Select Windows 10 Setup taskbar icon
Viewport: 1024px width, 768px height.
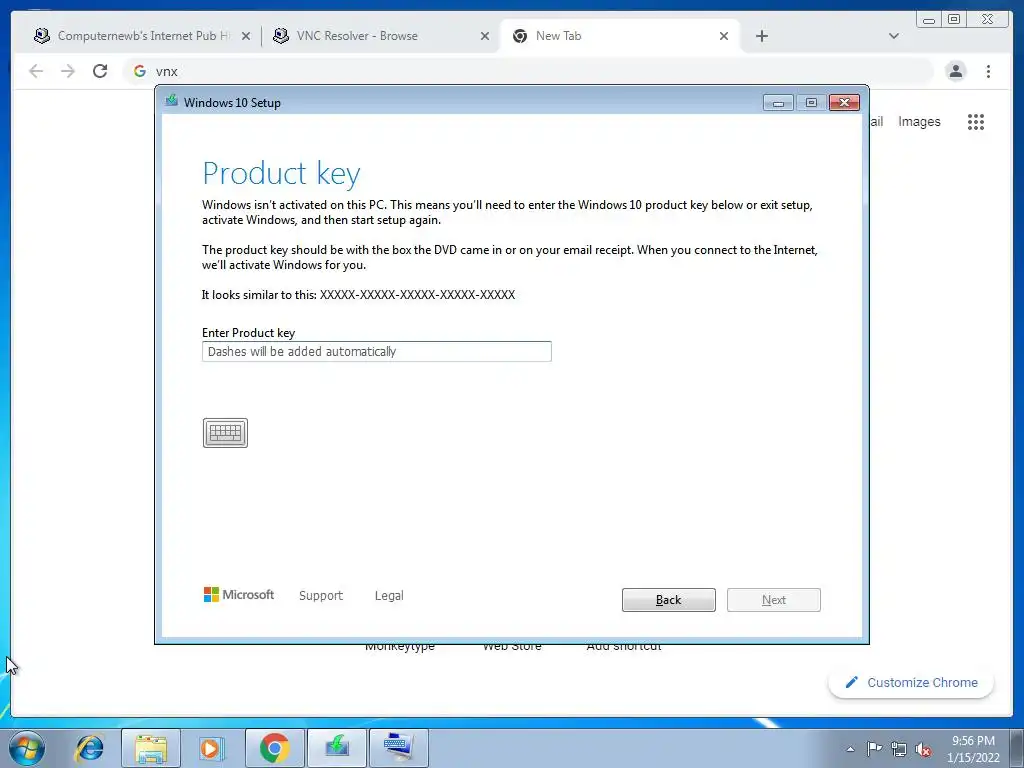point(336,748)
